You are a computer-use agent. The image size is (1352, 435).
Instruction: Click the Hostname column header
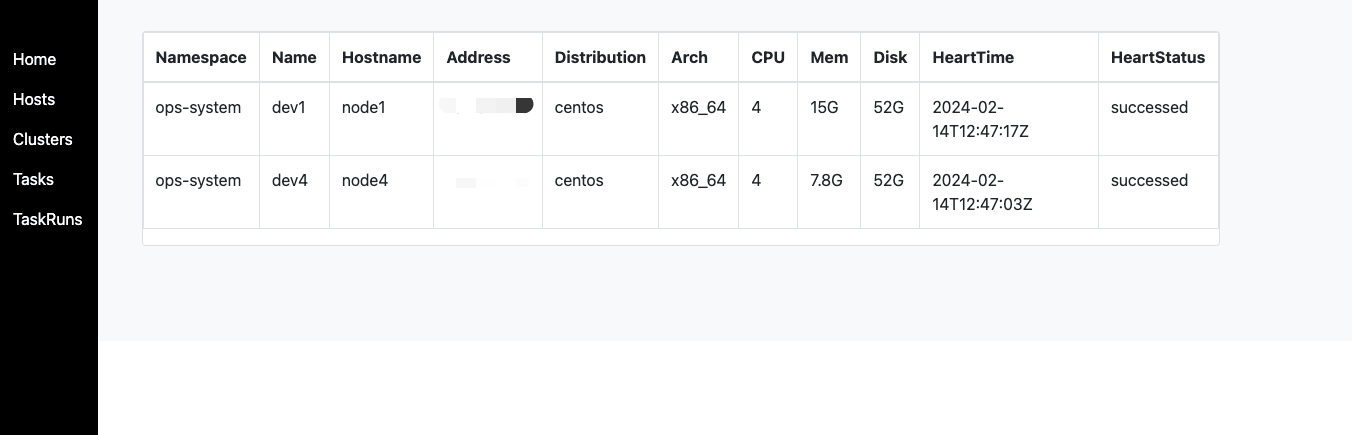[x=381, y=58]
